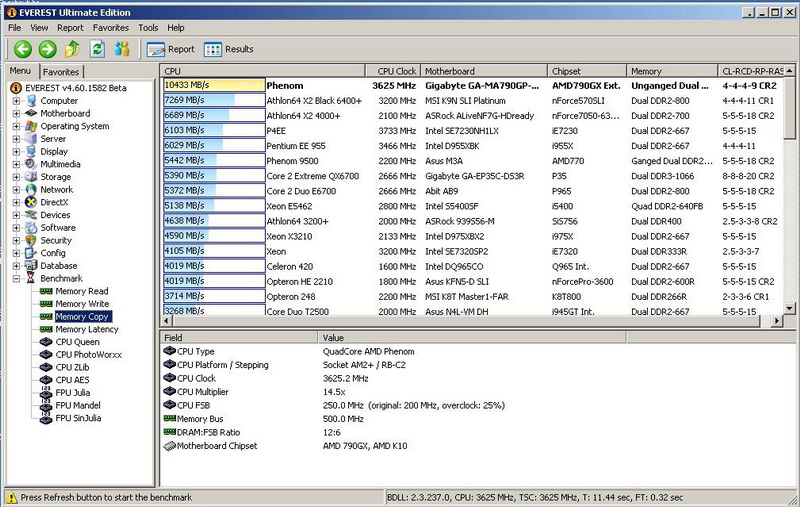Image resolution: width=800 pixels, height=507 pixels.
Task: Open the Help menu
Action: pos(176,28)
